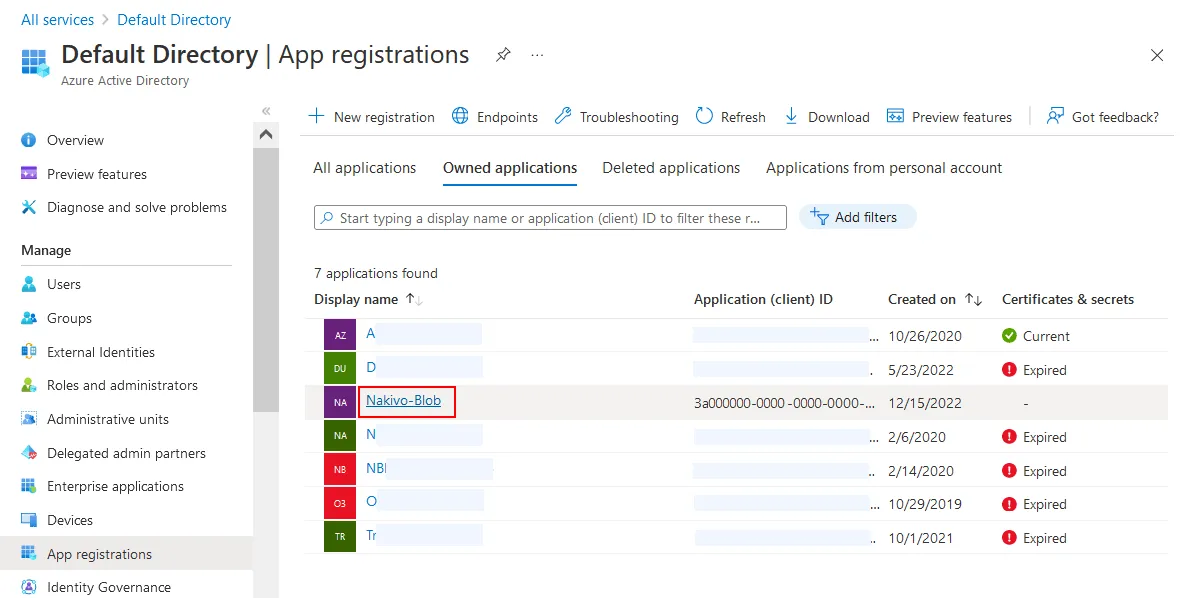This screenshot has height=598, width=1195.
Task: Collapse the left navigation sidebar
Action: (x=266, y=110)
